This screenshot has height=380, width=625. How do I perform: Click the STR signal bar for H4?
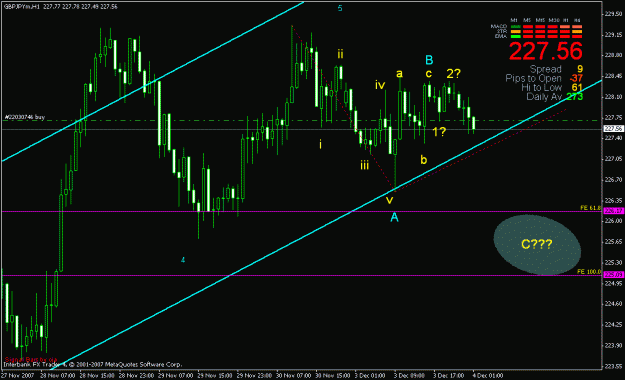[x=577, y=32]
